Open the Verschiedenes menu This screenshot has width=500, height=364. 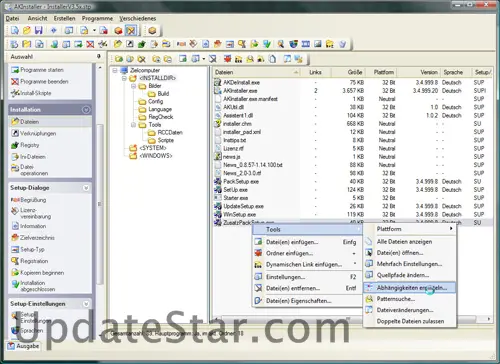138,18
